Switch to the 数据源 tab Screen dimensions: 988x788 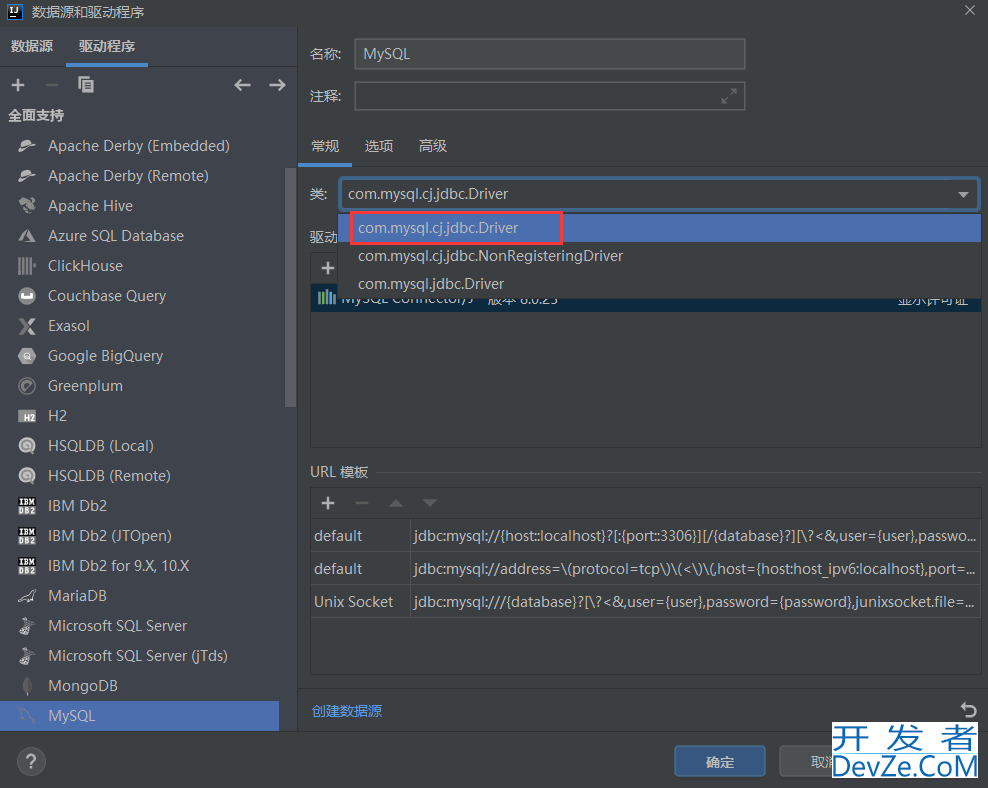[x=32, y=46]
